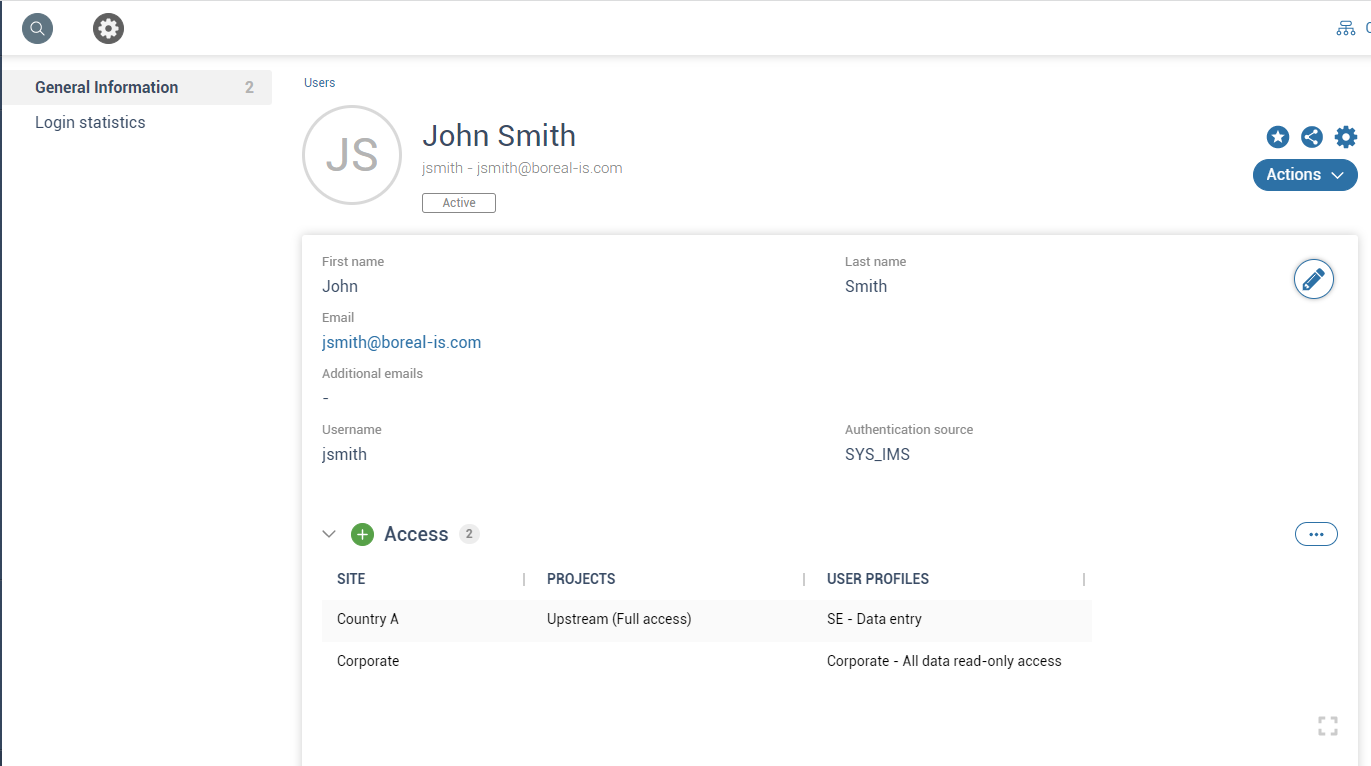Click the jsmith@boreal-is.com email link
Screen dimensions: 1371x766
401,343
